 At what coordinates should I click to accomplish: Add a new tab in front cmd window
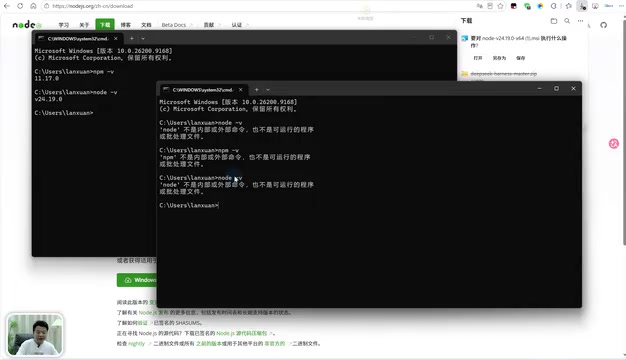point(256,90)
